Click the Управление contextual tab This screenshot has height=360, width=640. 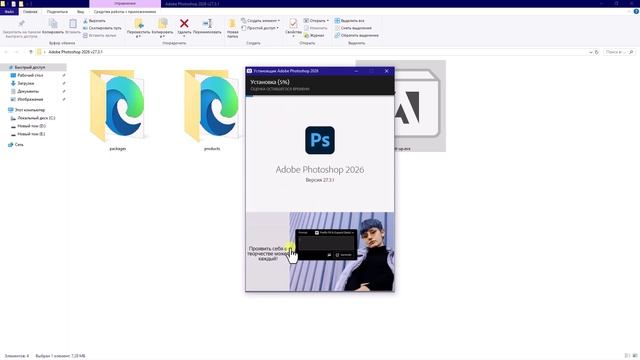125,4
